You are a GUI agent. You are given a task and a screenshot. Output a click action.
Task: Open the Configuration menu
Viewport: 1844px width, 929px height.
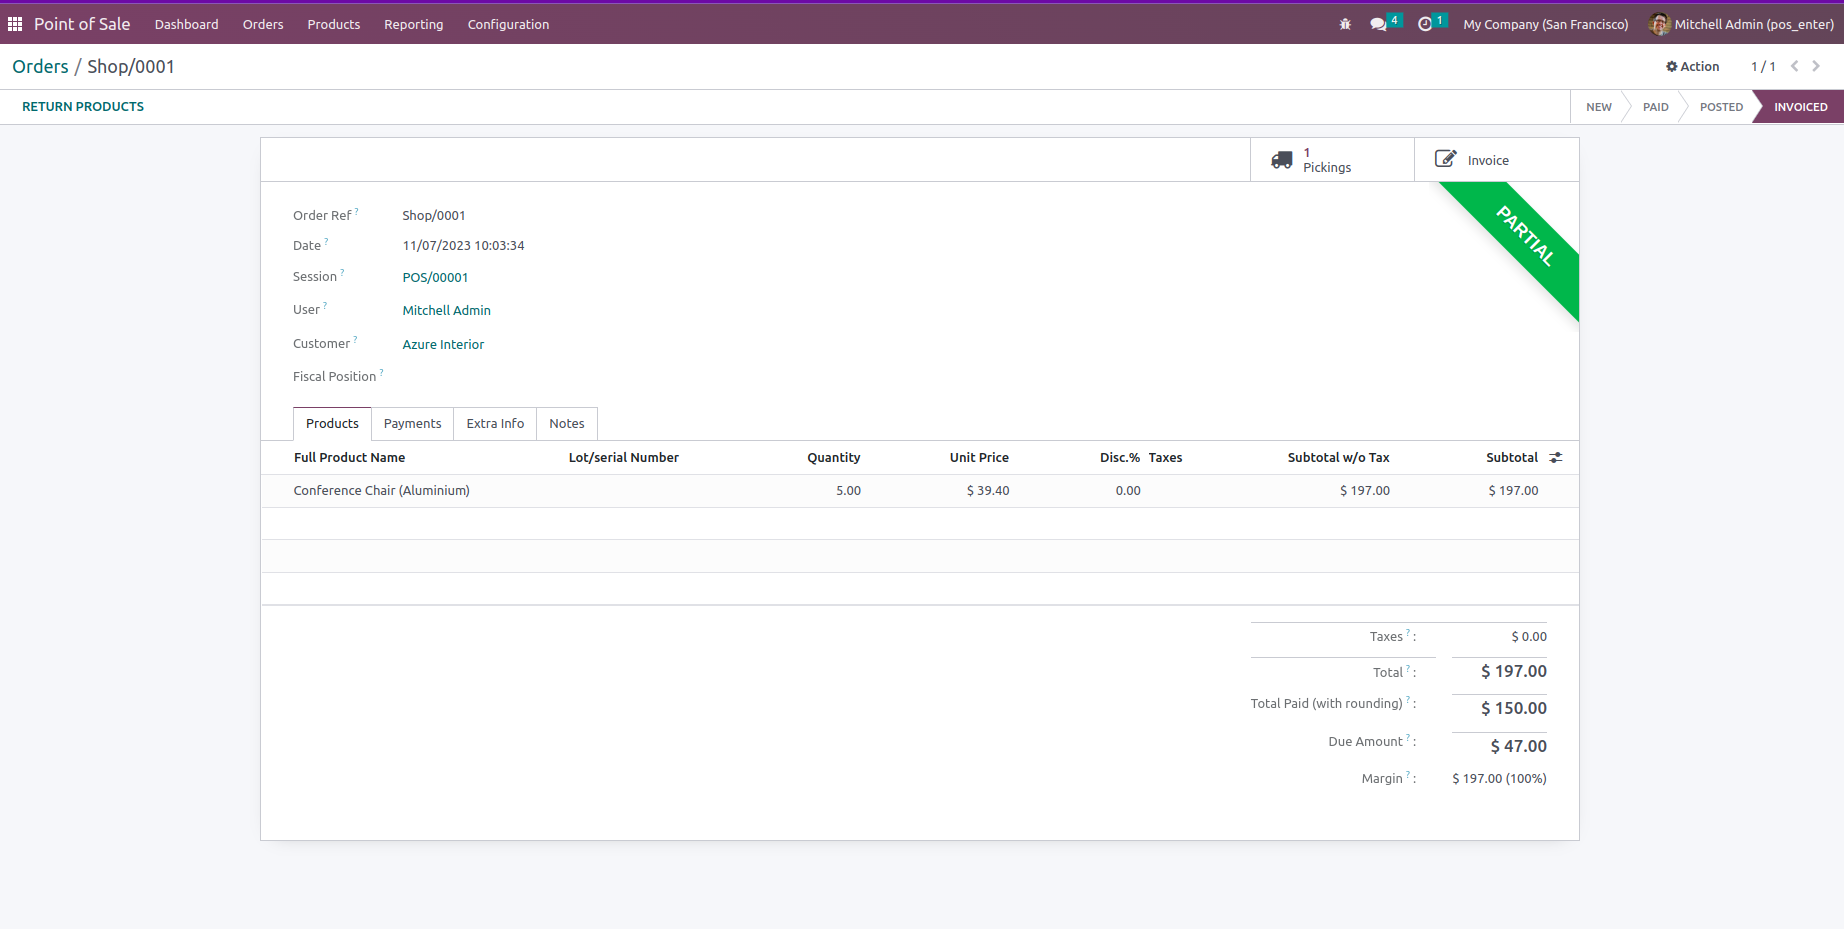(509, 24)
